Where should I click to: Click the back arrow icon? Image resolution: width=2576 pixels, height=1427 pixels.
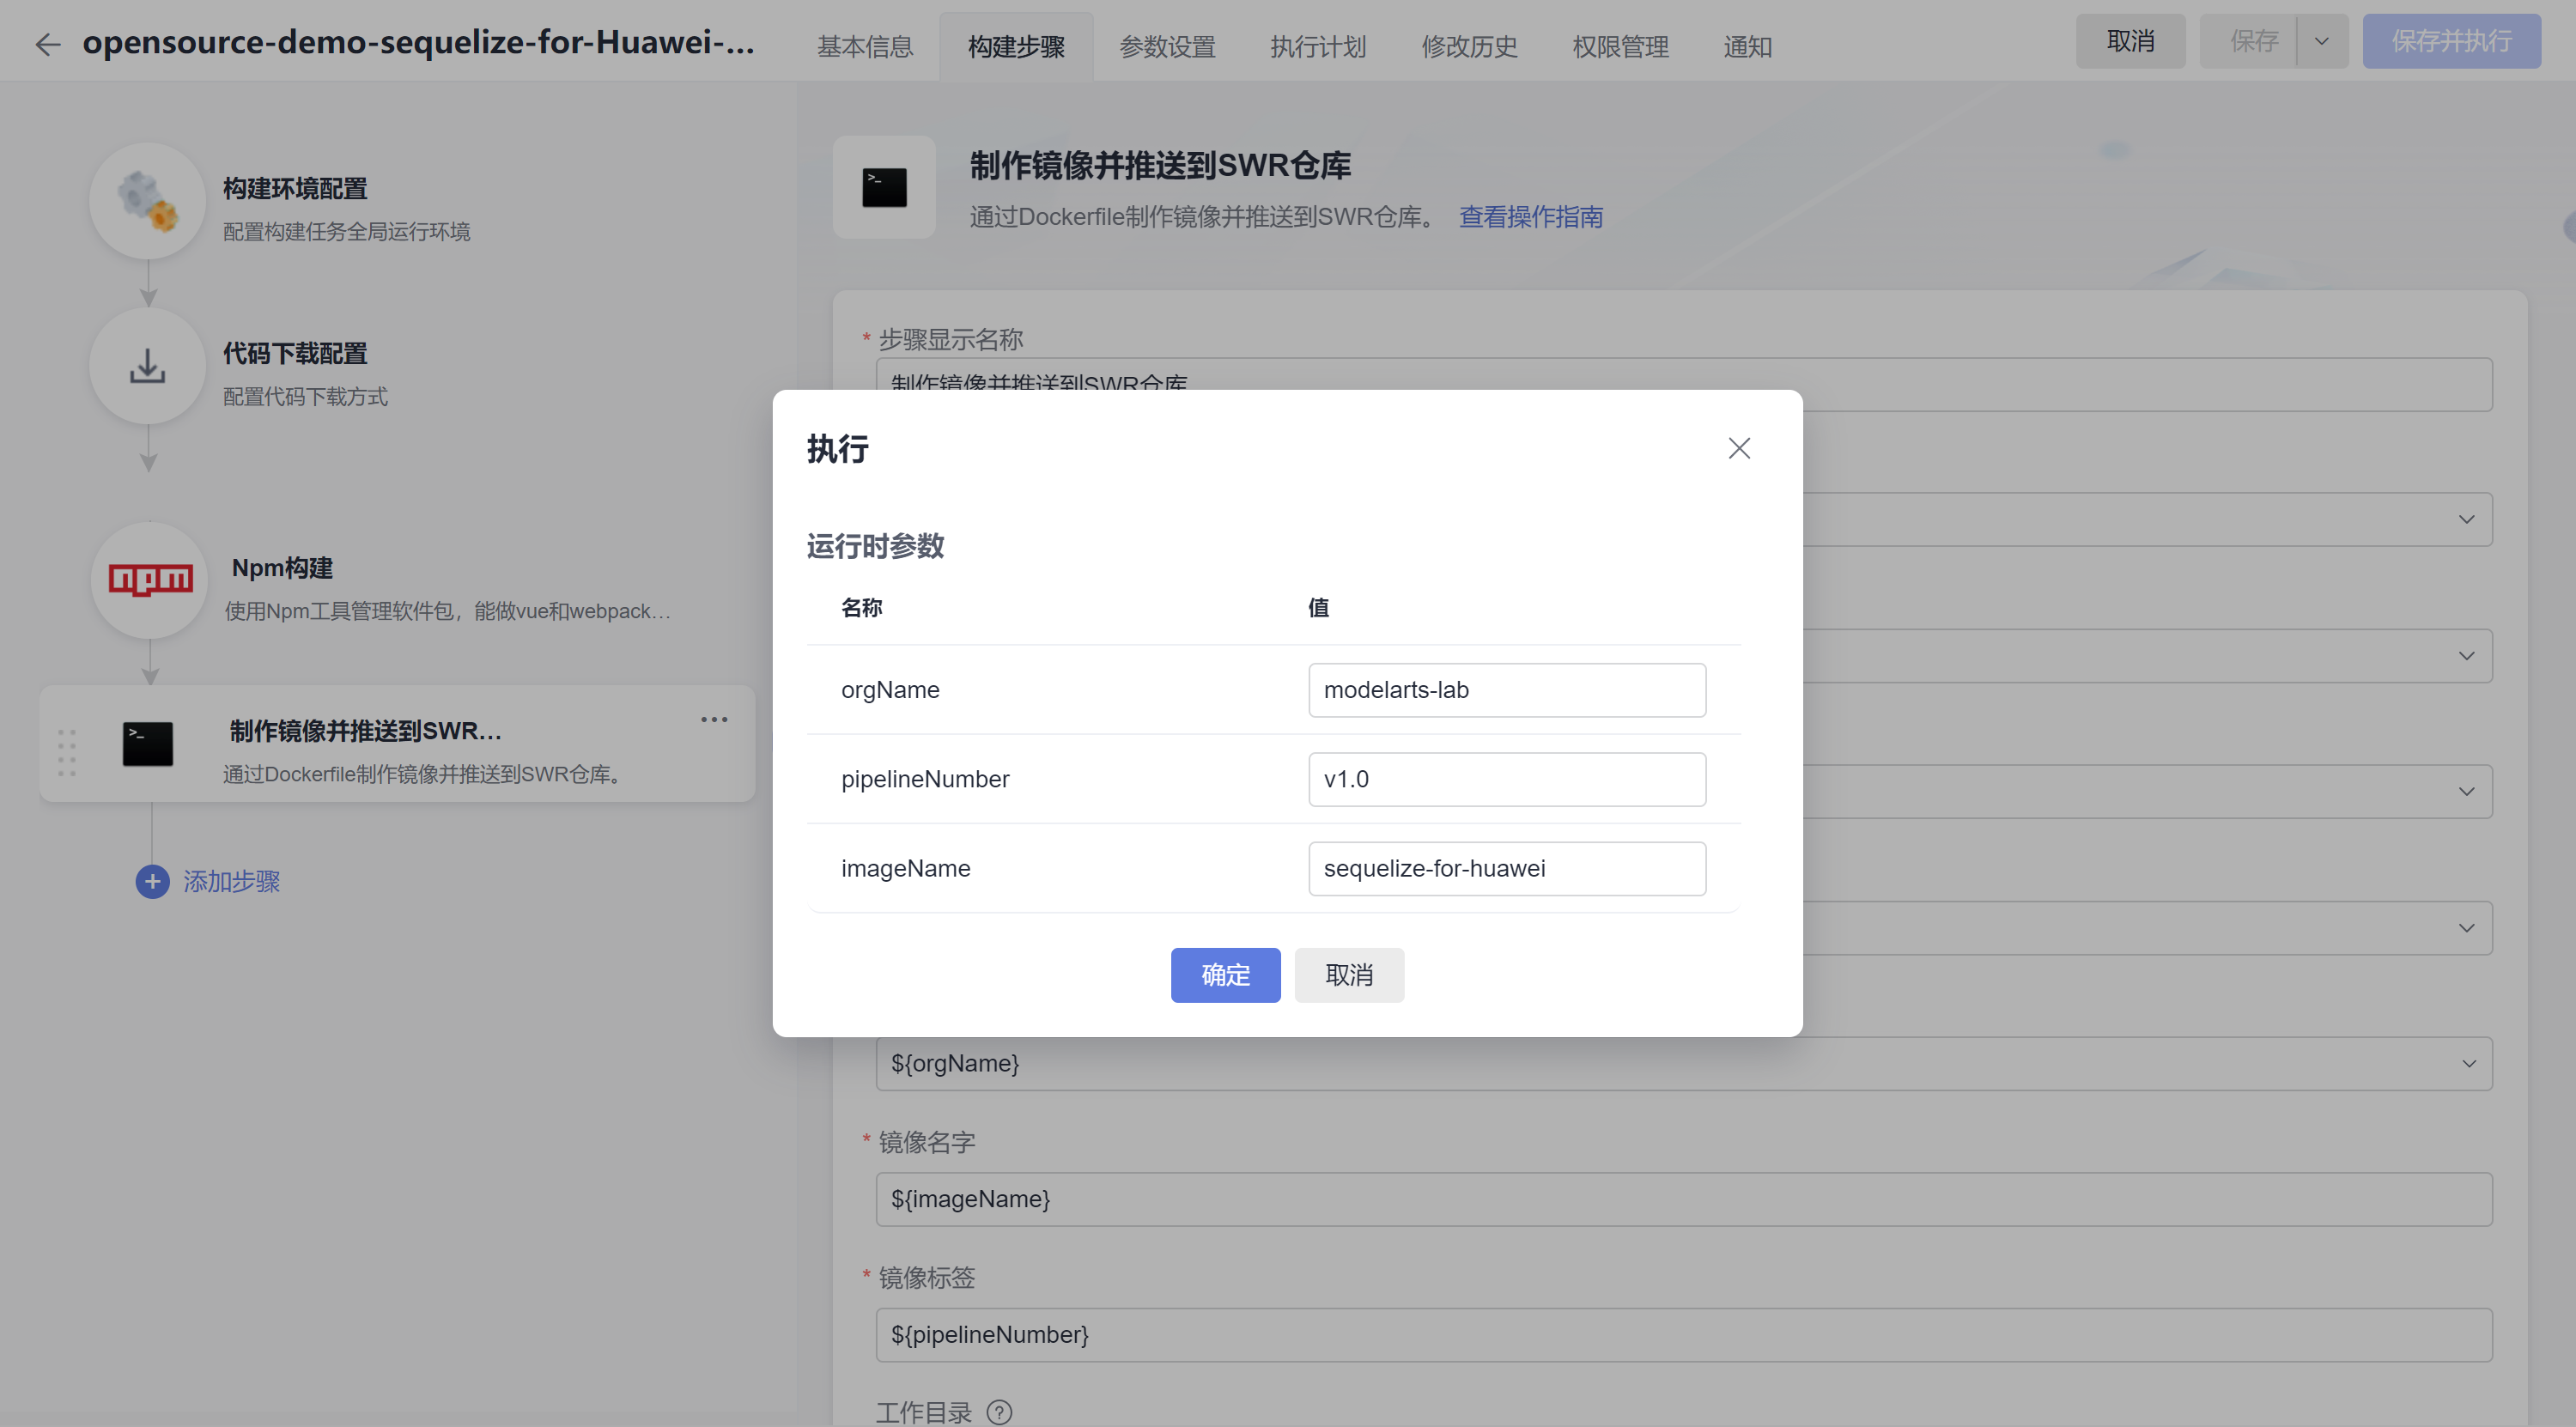(x=47, y=44)
